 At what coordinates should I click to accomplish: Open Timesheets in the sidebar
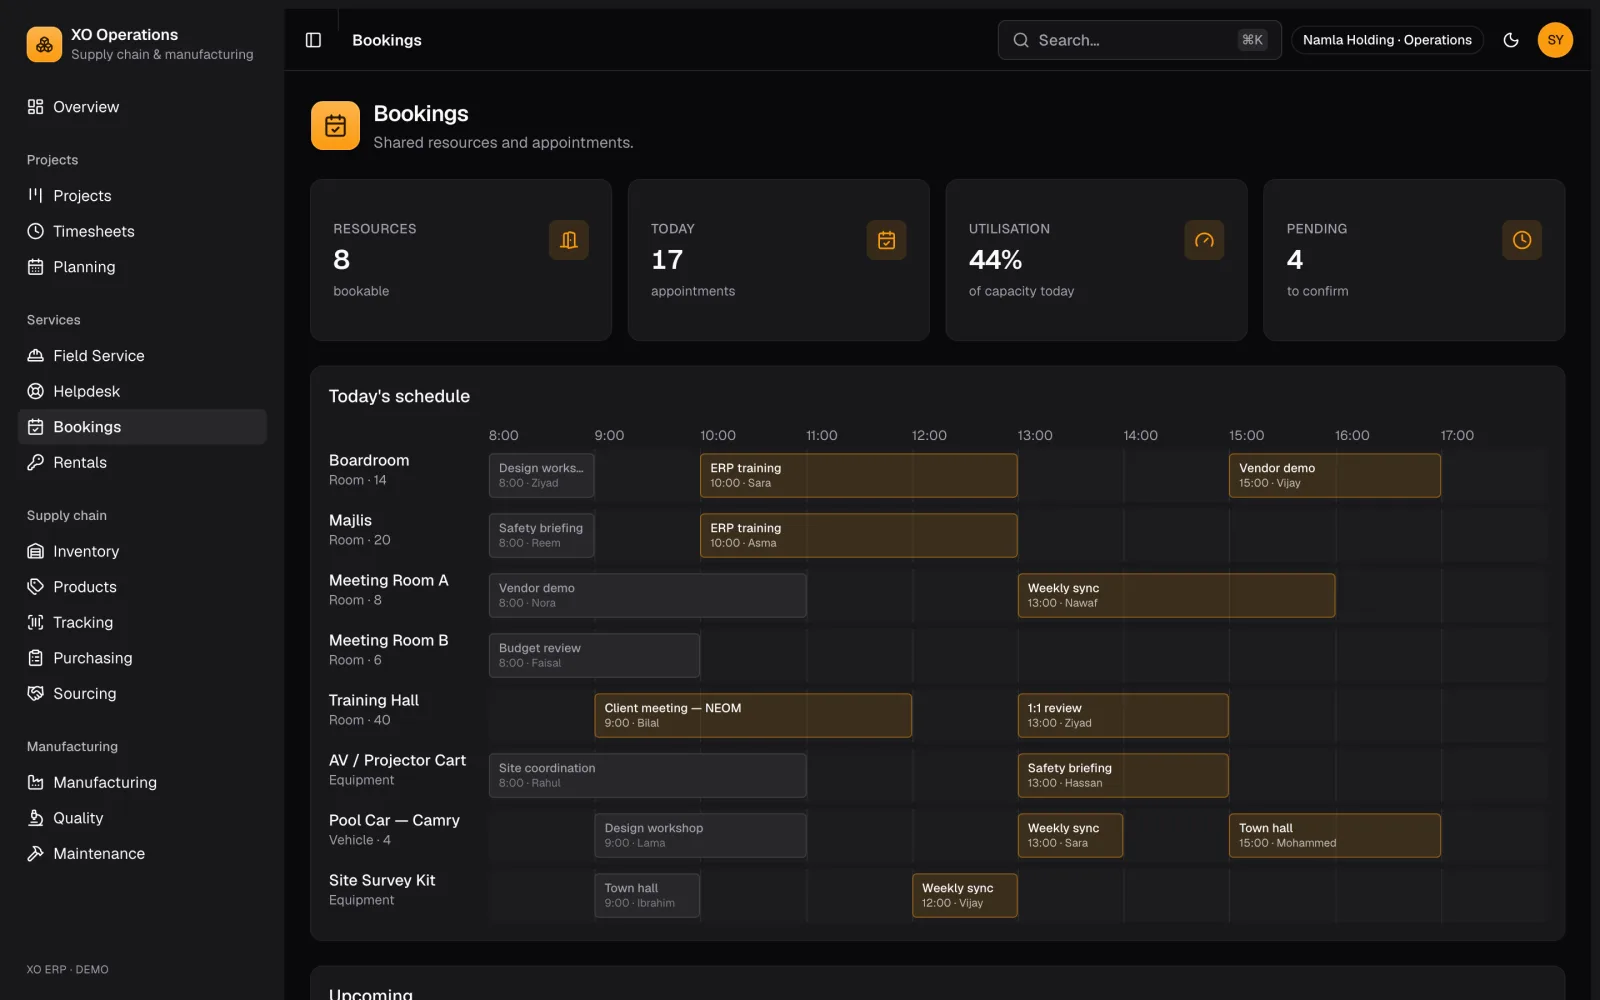tap(142, 231)
